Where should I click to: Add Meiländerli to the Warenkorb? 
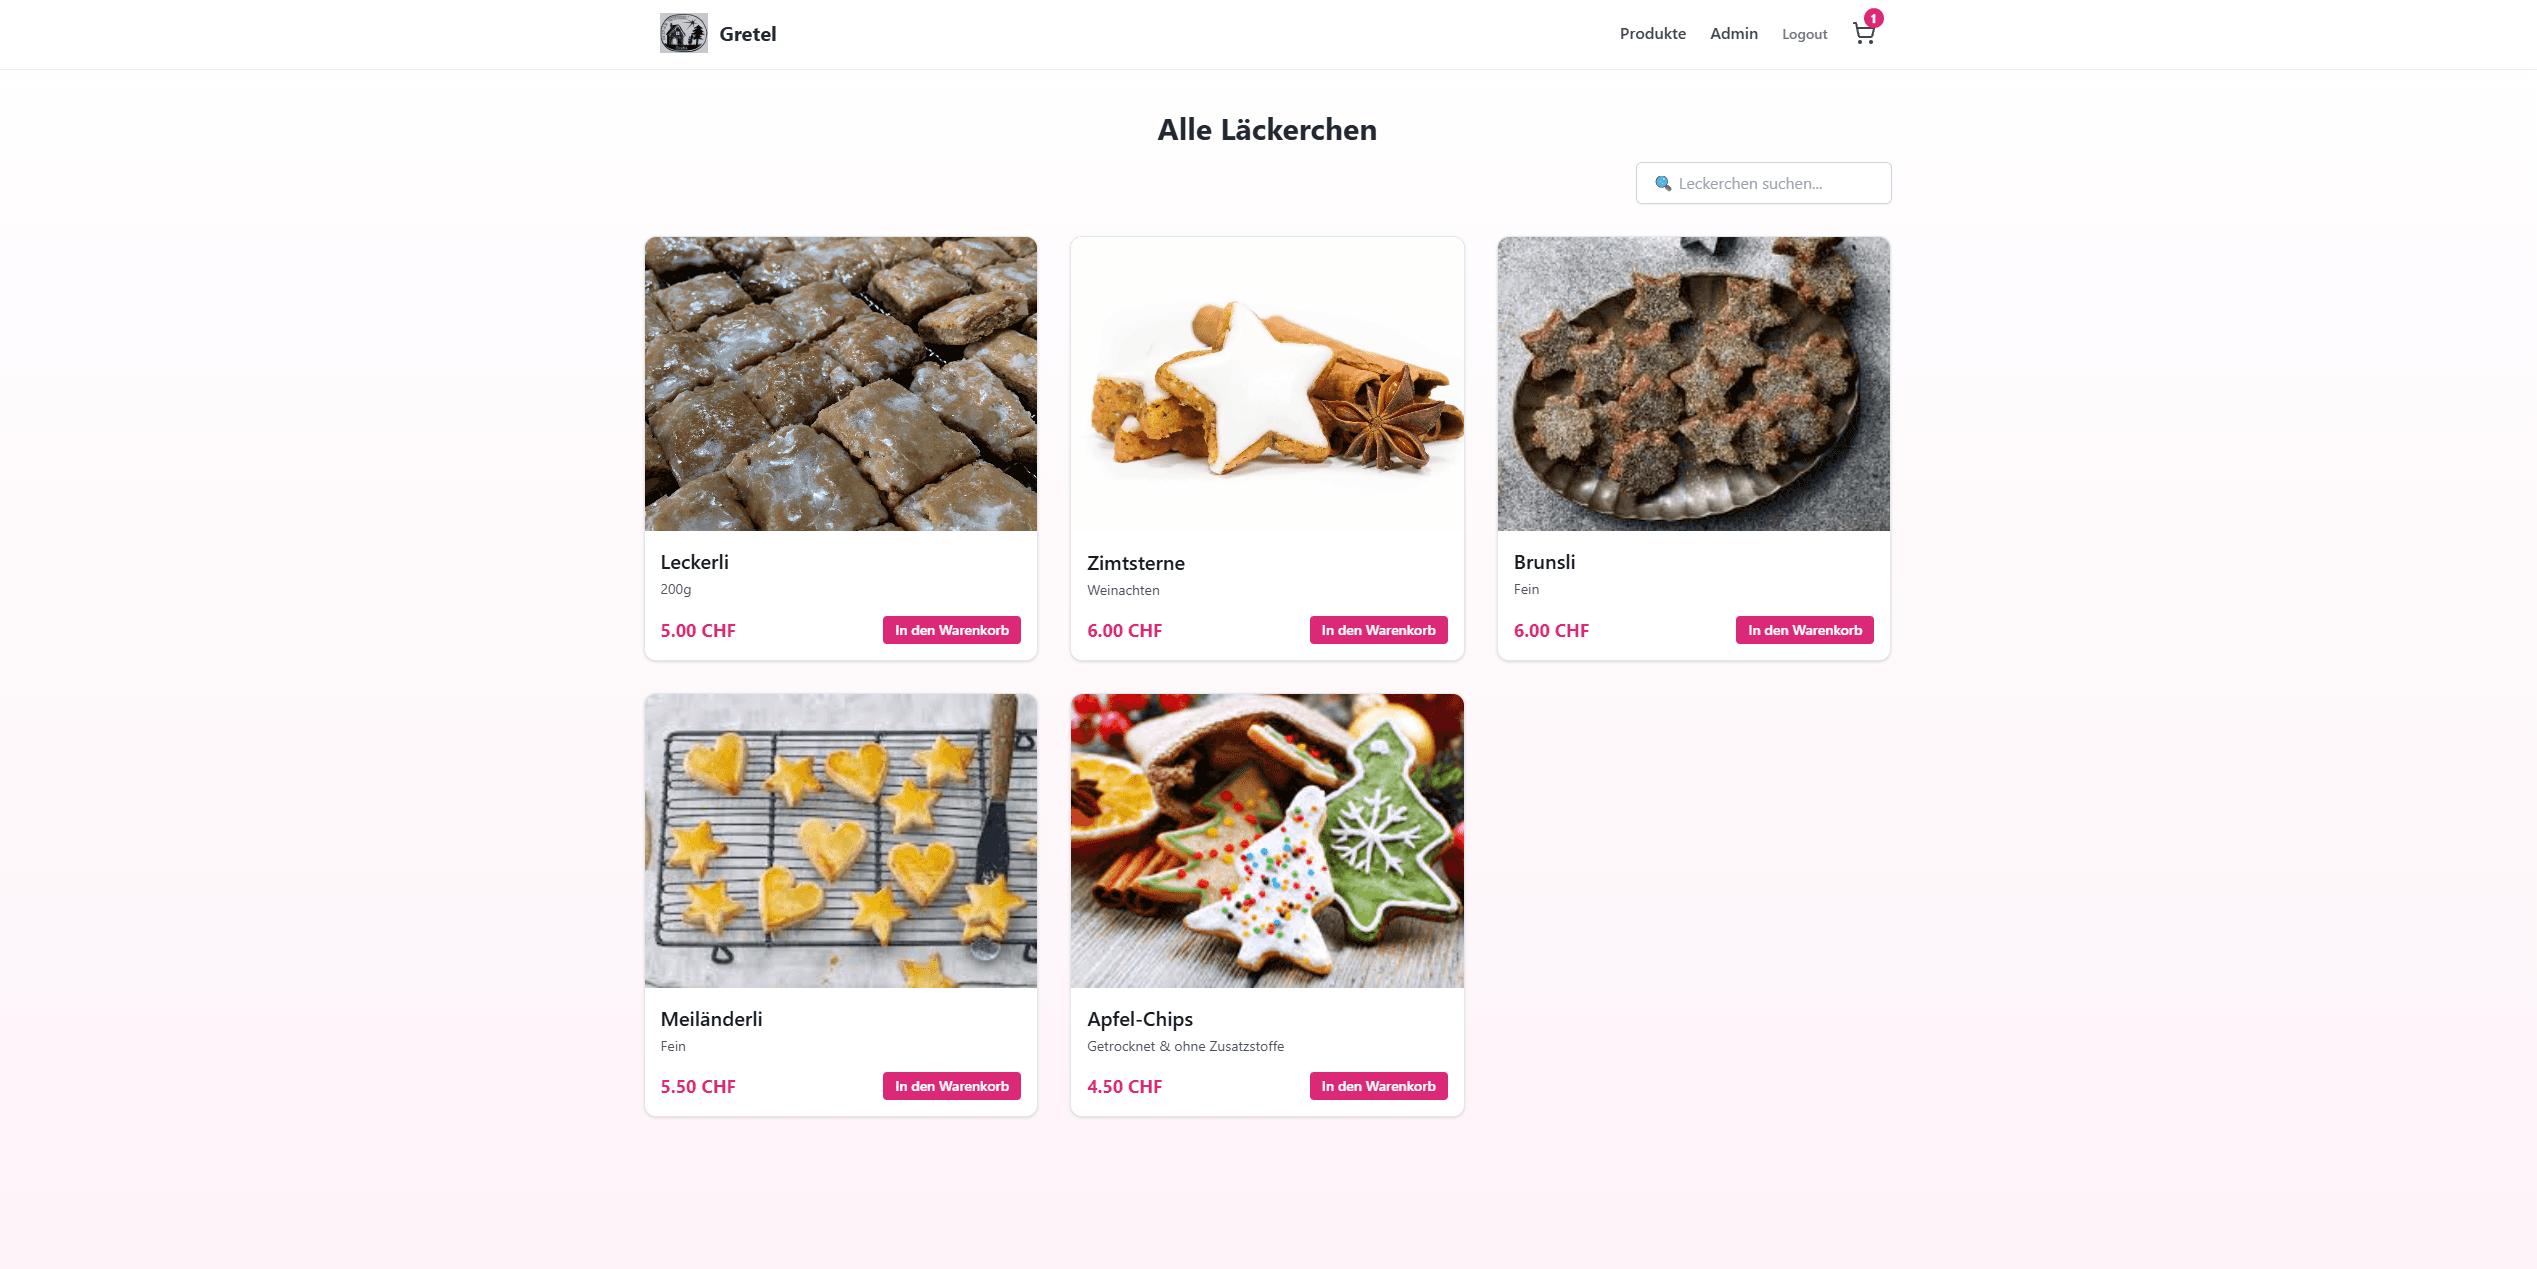pos(951,1086)
